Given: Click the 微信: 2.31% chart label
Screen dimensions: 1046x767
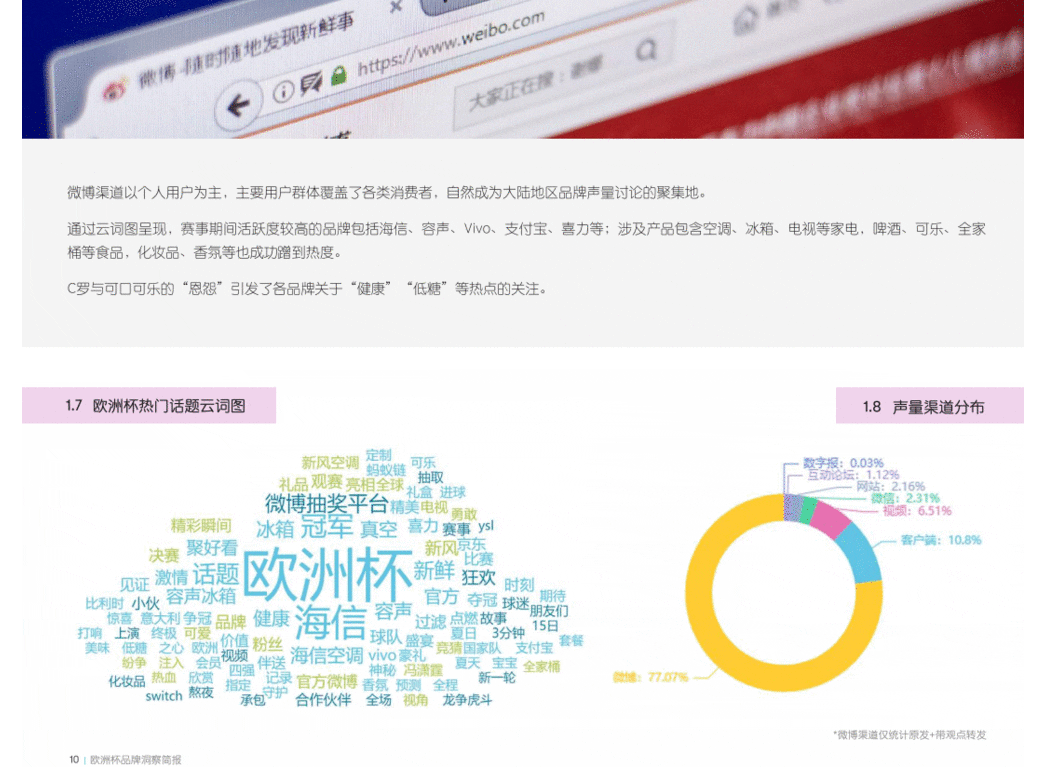Looking at the screenshot, I should coord(905,498).
